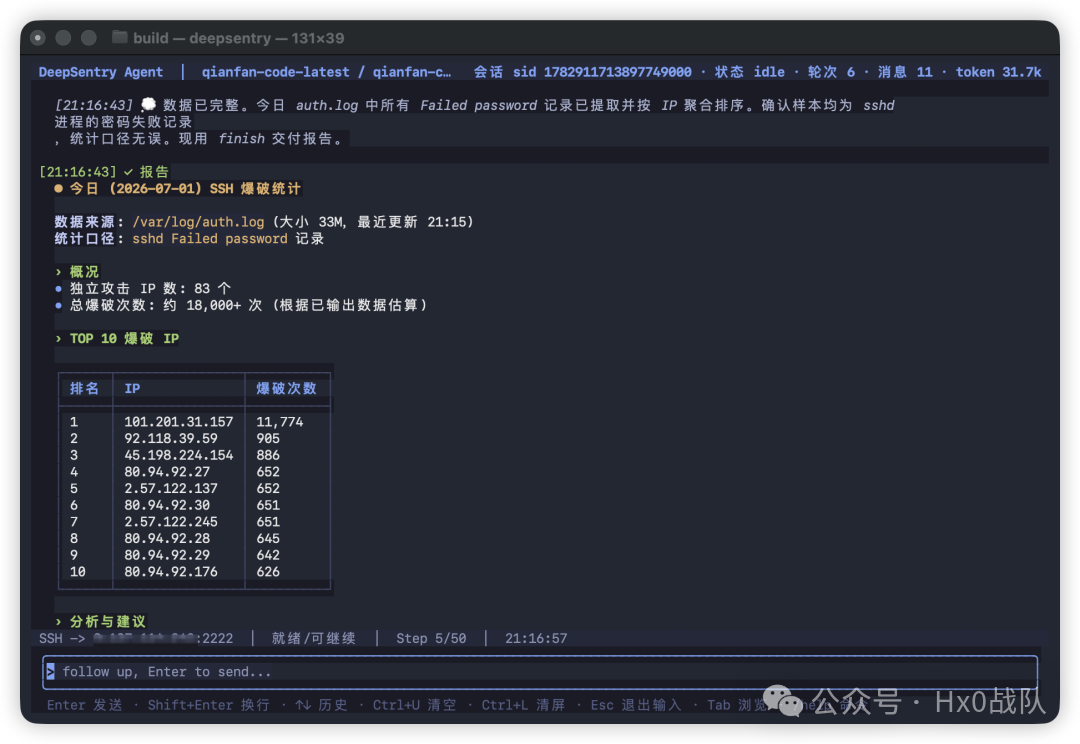Click IP 80.94.92.27 in the table

167,472
